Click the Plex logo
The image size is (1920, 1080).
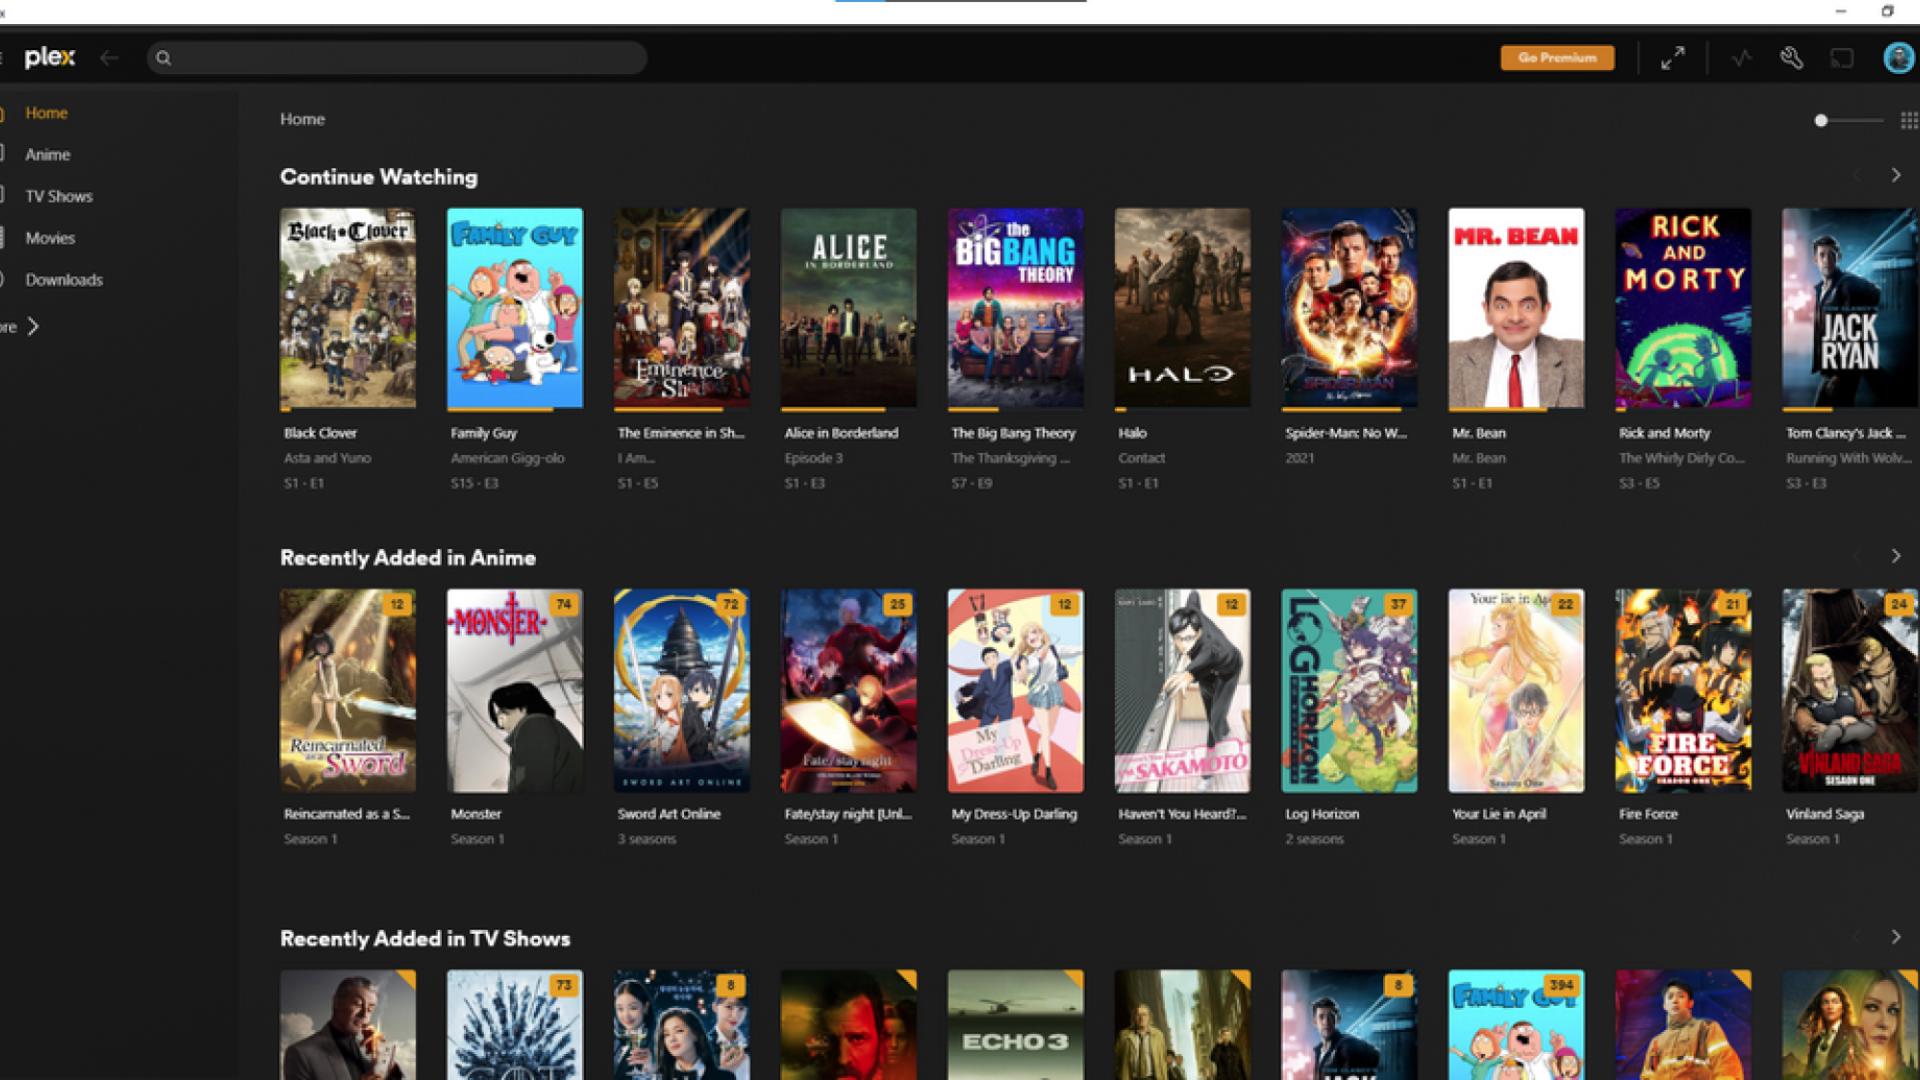50,57
